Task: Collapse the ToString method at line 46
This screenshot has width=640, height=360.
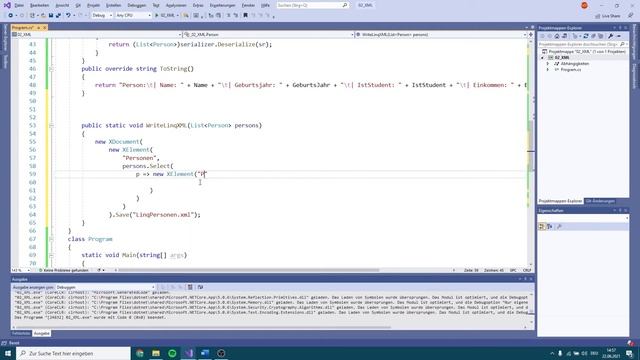Action: pyautogui.click(x=51, y=69)
